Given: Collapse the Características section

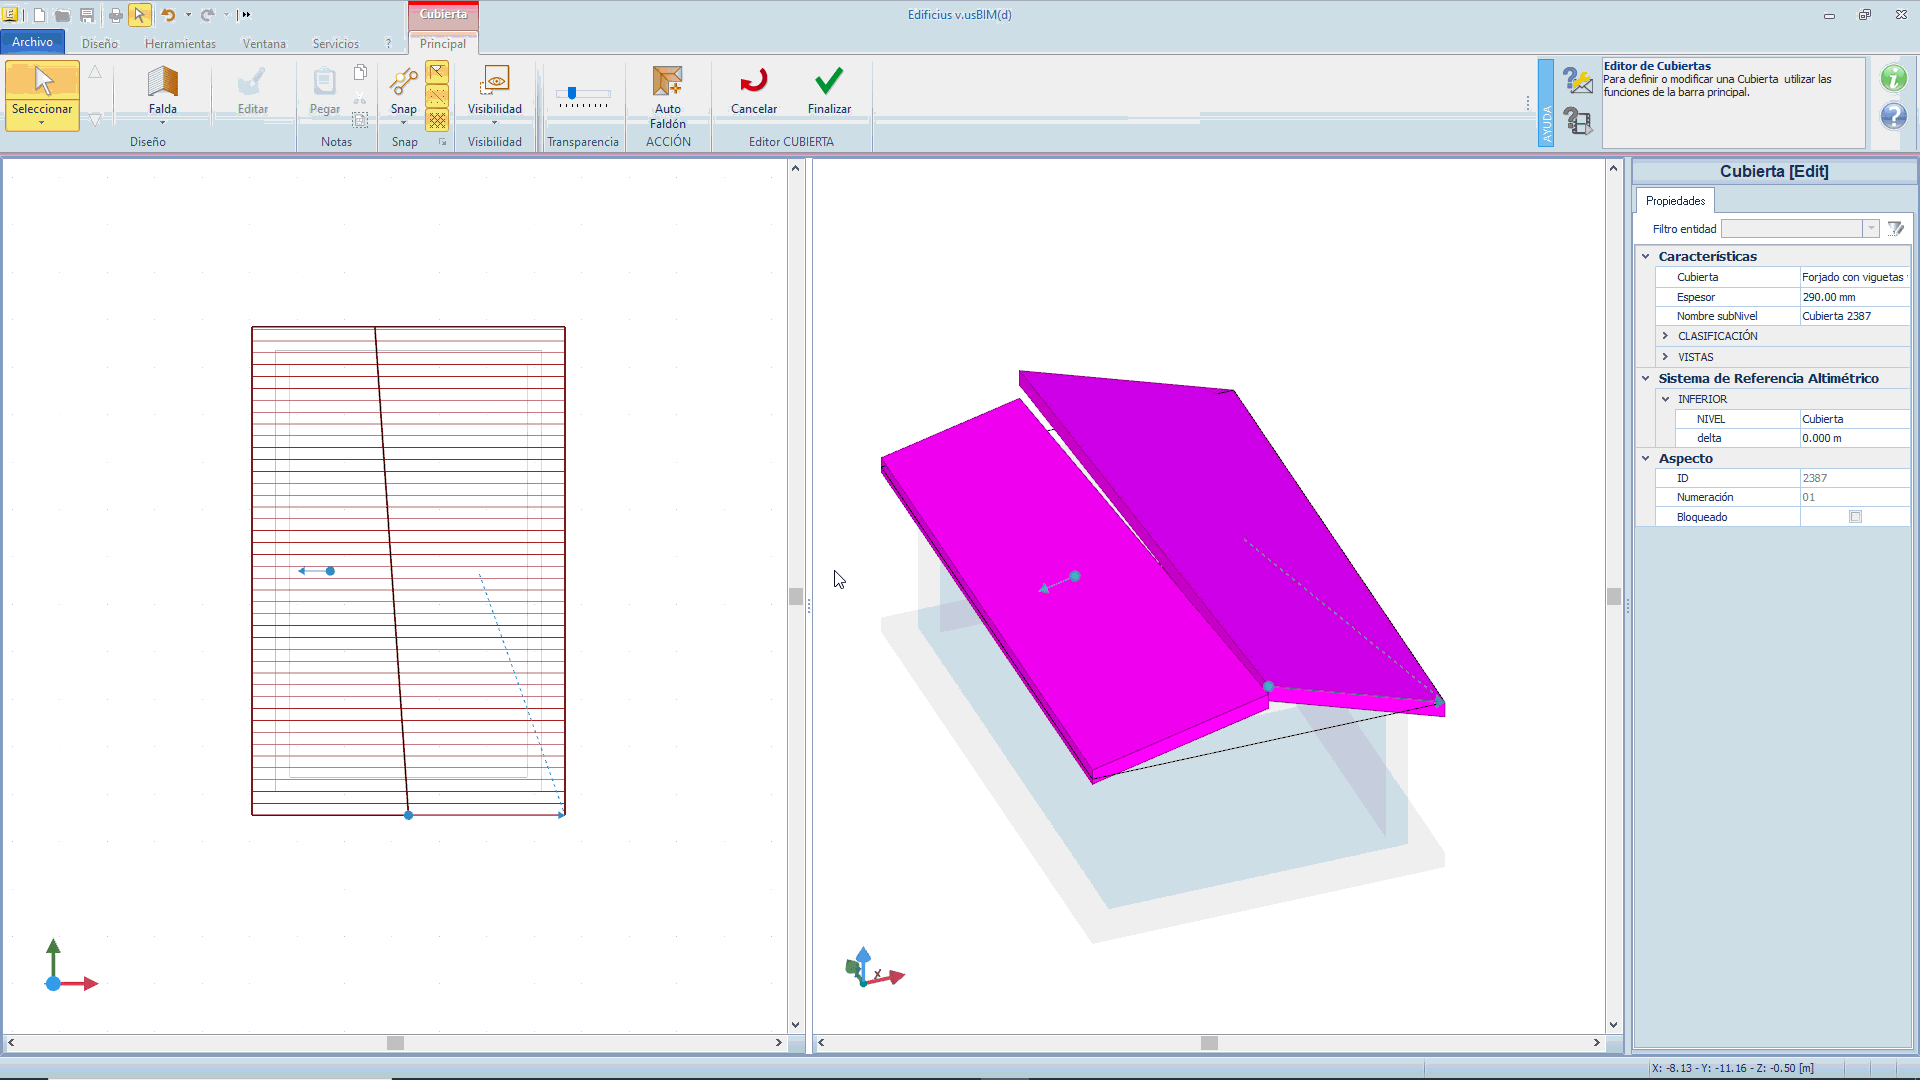Looking at the screenshot, I should (x=1646, y=257).
